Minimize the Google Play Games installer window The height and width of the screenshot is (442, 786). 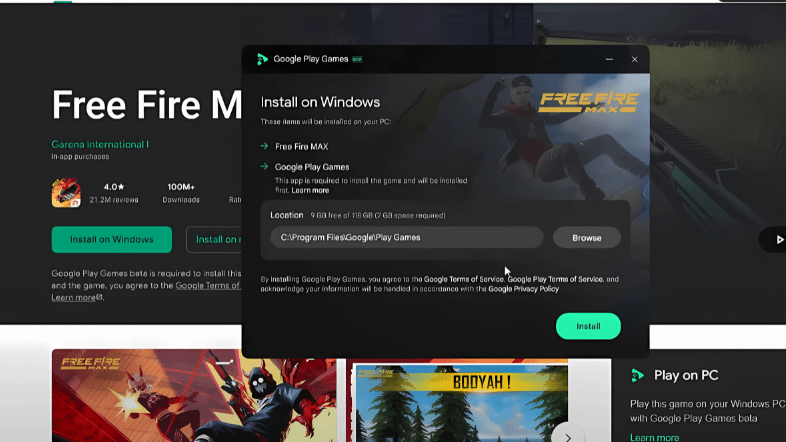(x=609, y=59)
